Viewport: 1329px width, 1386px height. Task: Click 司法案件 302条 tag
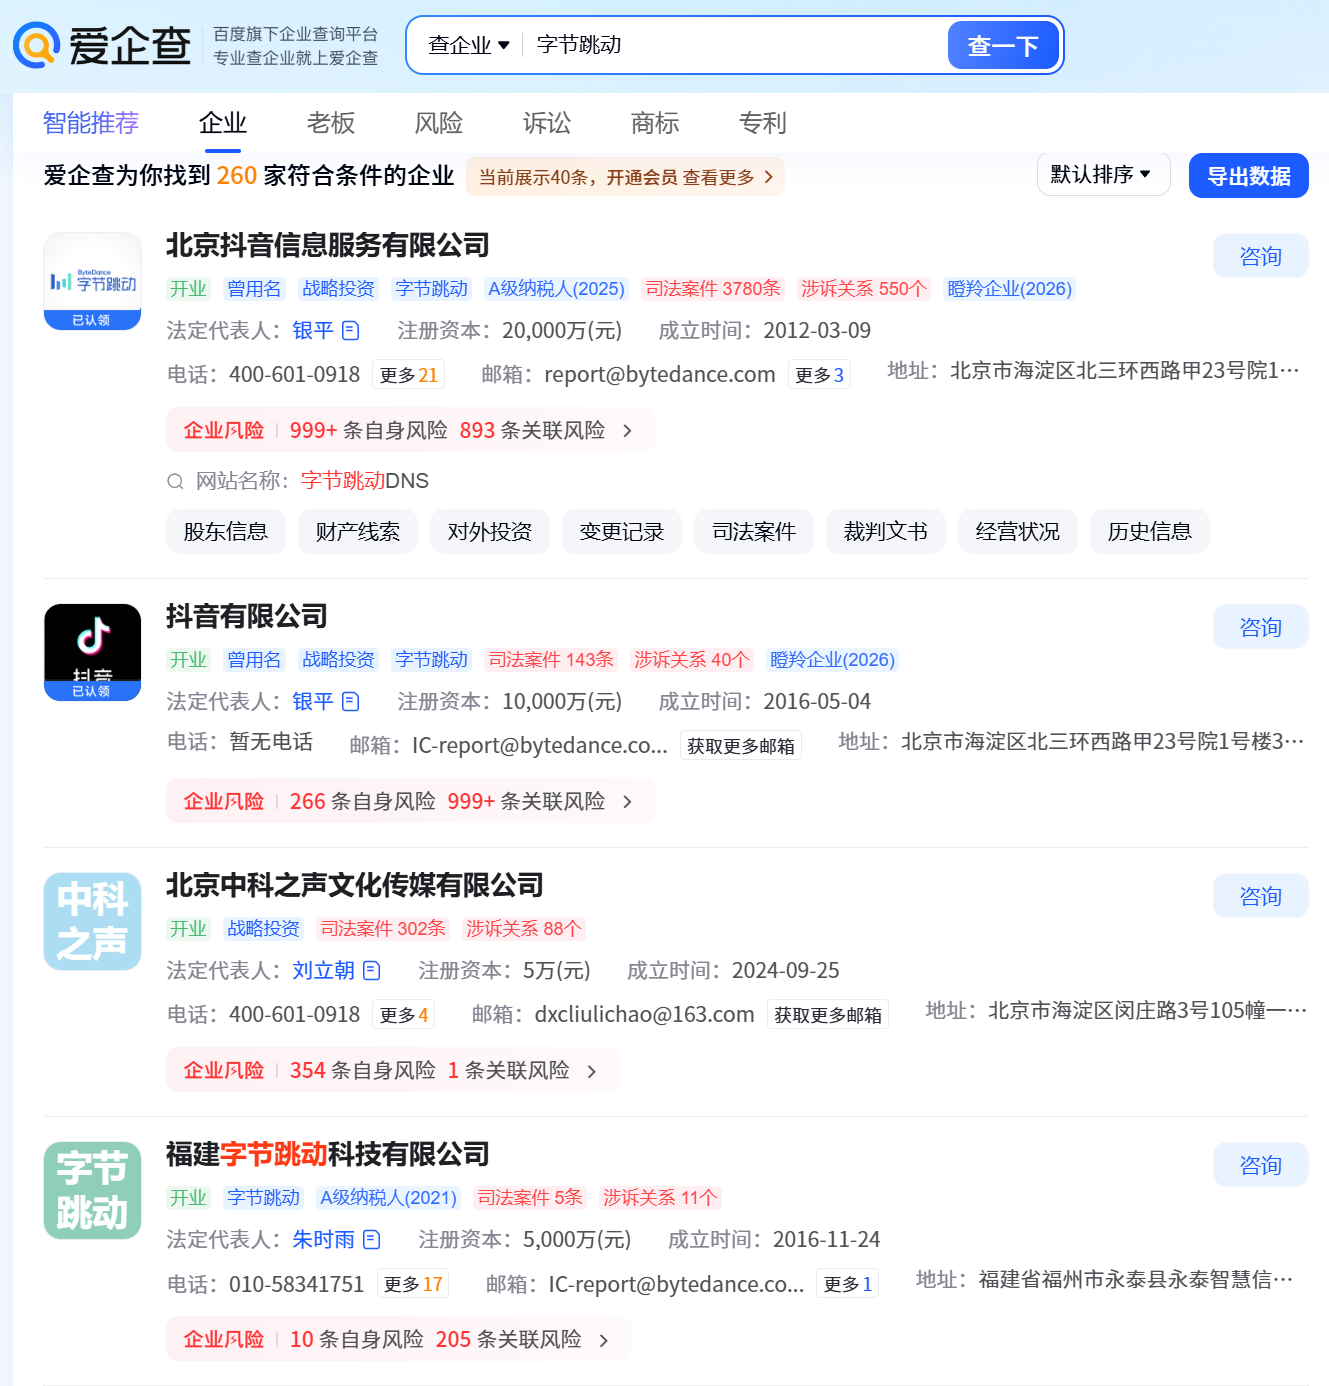click(383, 929)
